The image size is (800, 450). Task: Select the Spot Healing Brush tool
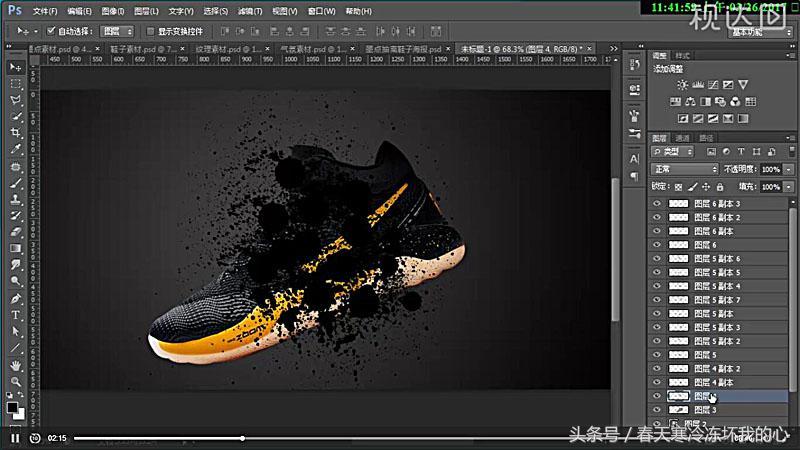(16, 167)
